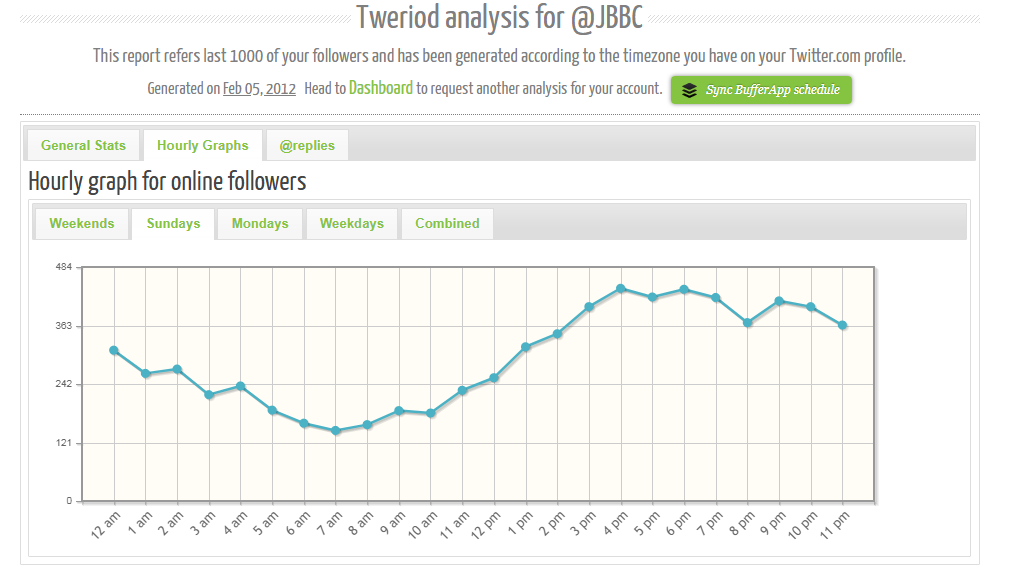Click the 12 am data point
Image resolution: width=1016 pixels, height=571 pixels.
point(114,350)
